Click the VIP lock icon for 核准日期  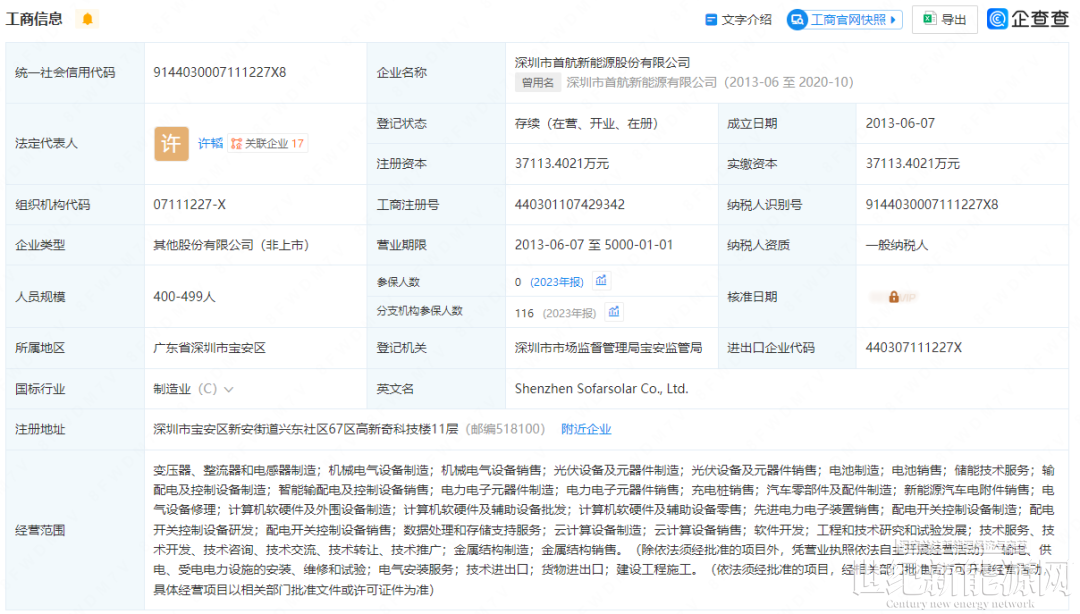pos(893,297)
